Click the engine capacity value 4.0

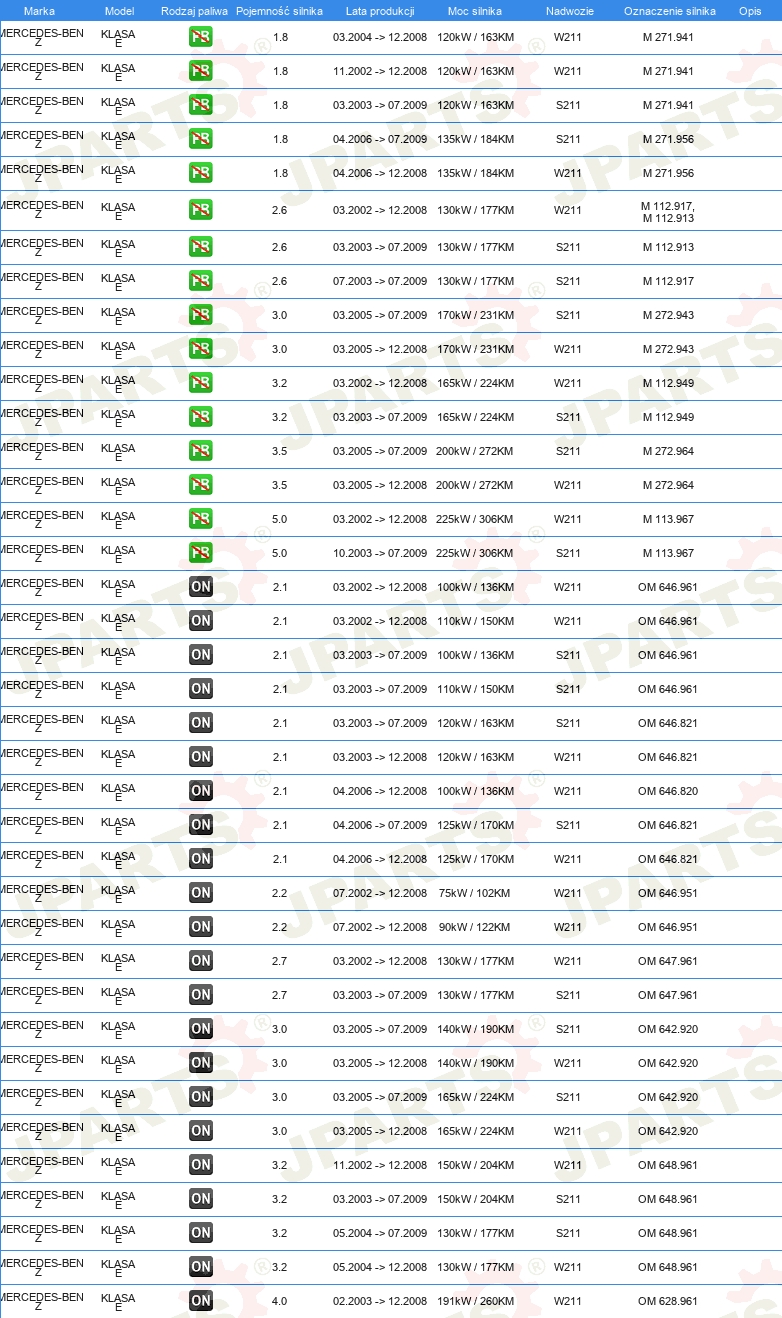[280, 1302]
